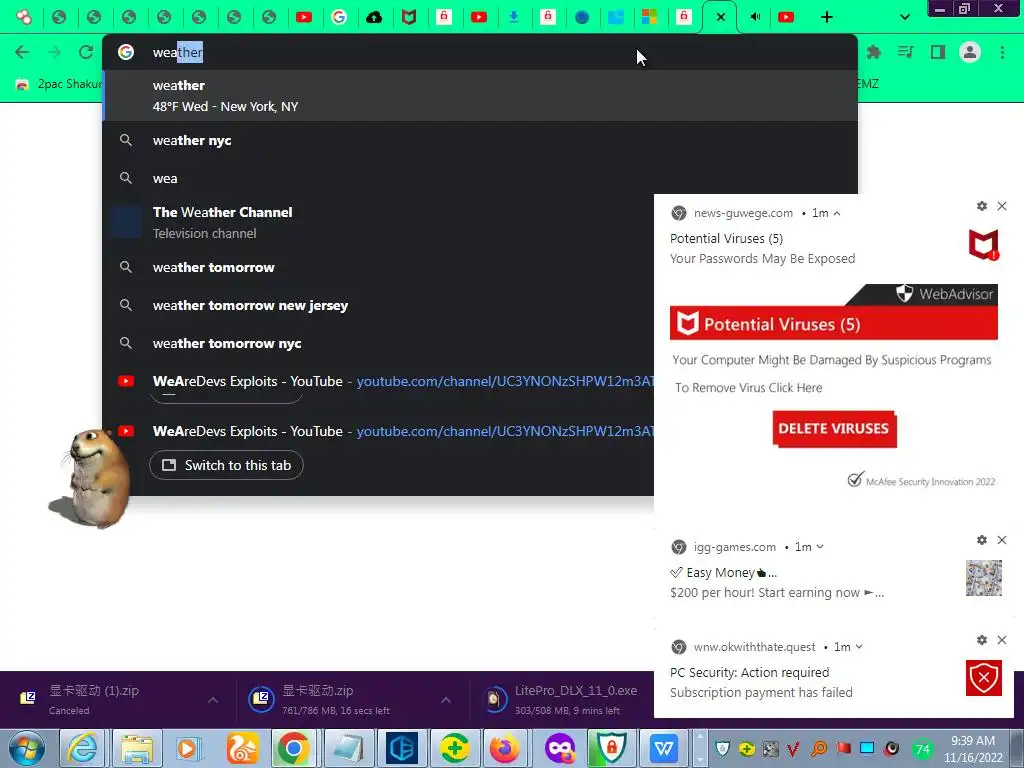Open UC Browser from the taskbar
The image size is (1024, 768).
click(x=242, y=748)
